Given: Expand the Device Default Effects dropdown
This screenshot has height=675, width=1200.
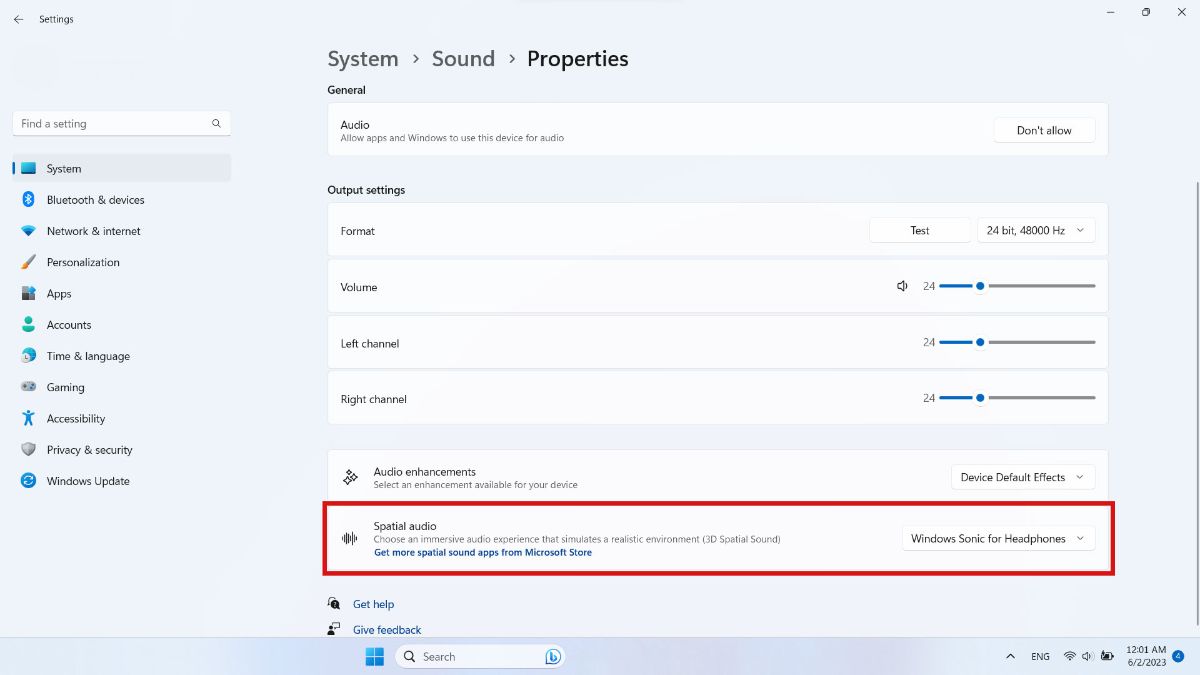Looking at the screenshot, I should 1023,477.
